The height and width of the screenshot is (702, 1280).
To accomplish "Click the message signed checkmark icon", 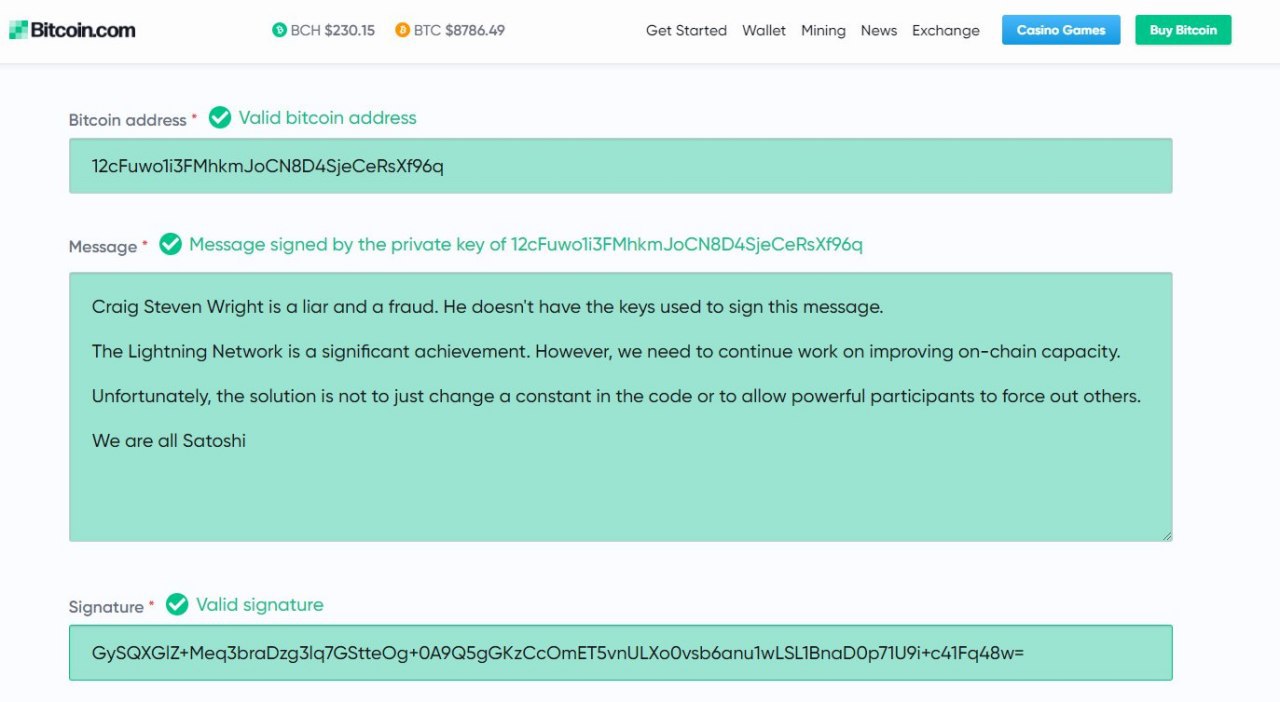I will click(170, 244).
